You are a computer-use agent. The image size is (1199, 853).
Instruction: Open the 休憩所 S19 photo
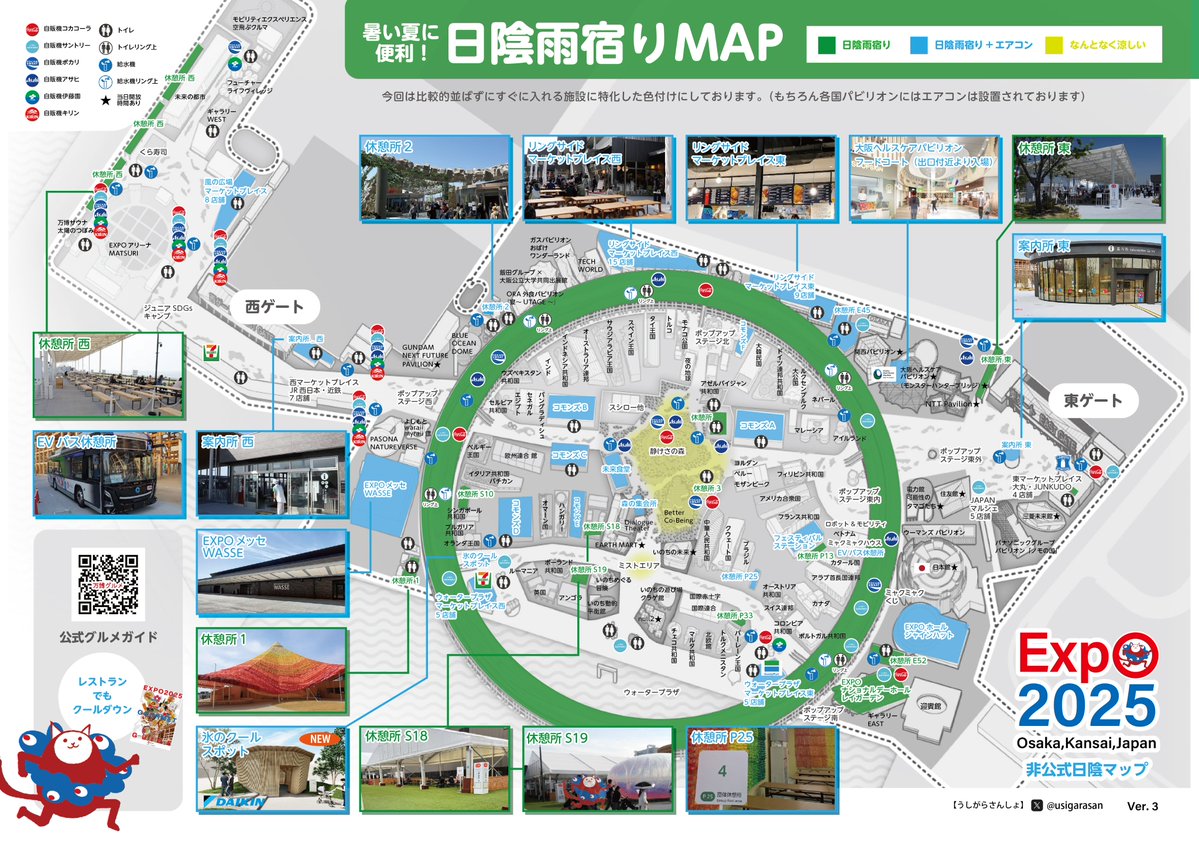(x=599, y=770)
